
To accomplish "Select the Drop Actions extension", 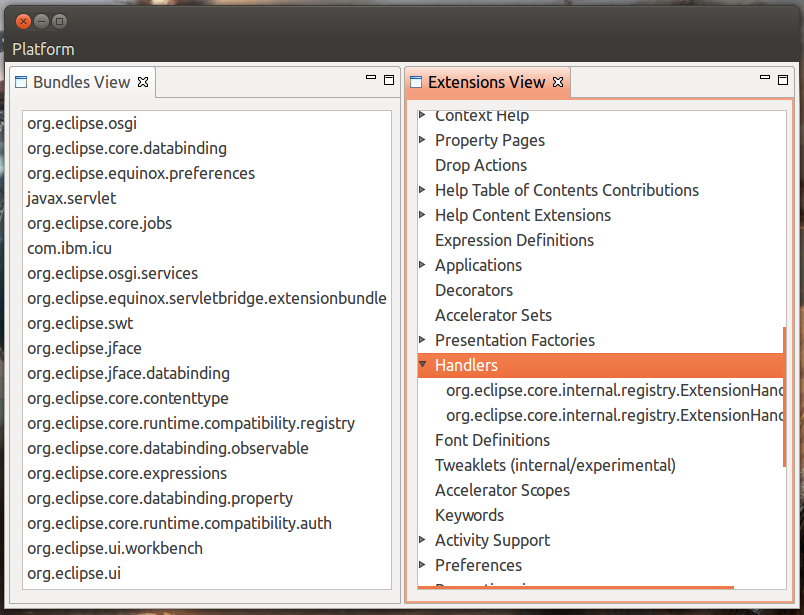I will tap(481, 165).
